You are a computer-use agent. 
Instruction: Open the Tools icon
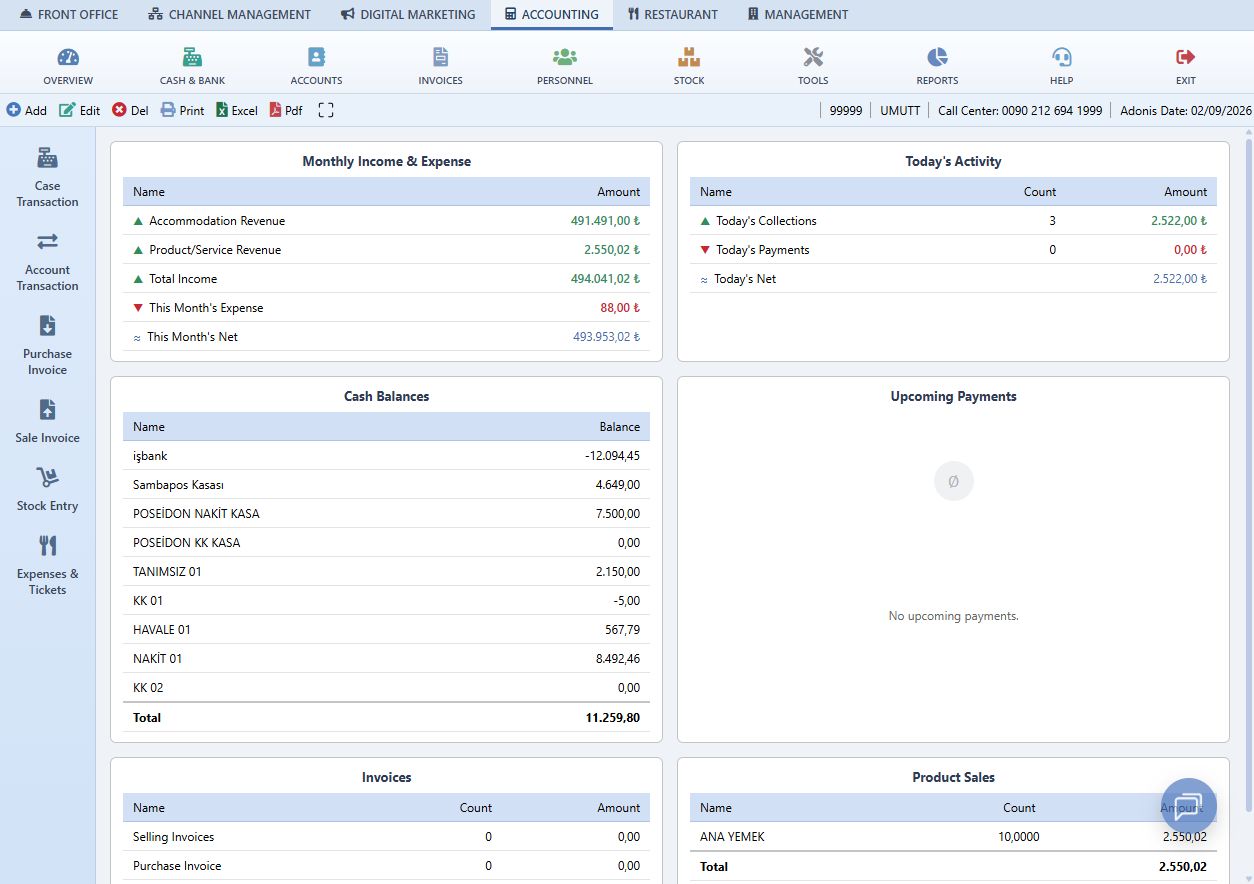813,66
